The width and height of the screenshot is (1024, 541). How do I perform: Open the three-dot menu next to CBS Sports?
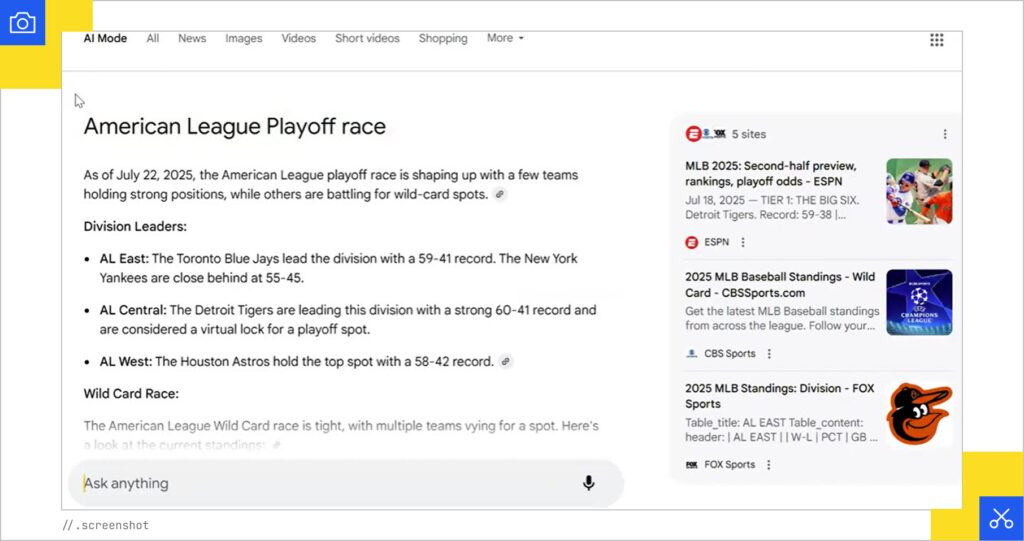point(769,353)
